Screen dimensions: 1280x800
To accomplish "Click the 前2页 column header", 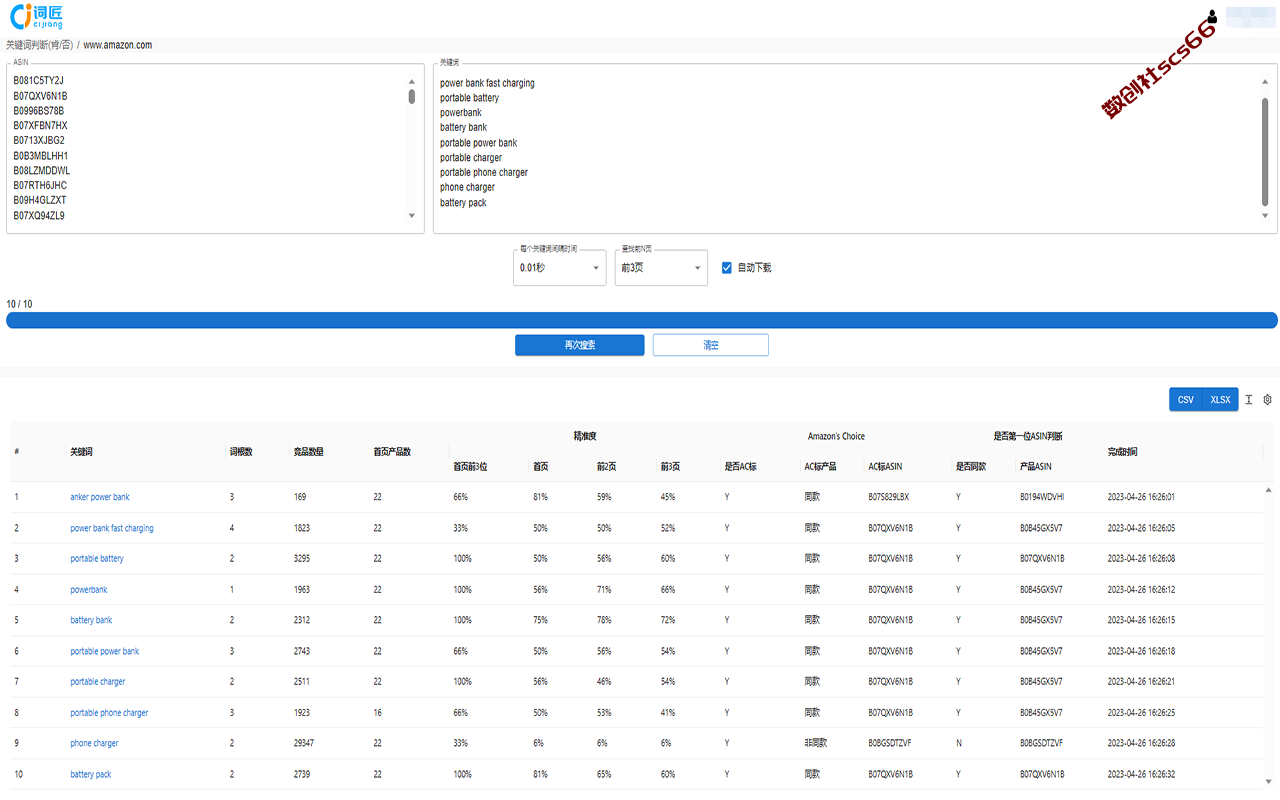I will 608,467.
